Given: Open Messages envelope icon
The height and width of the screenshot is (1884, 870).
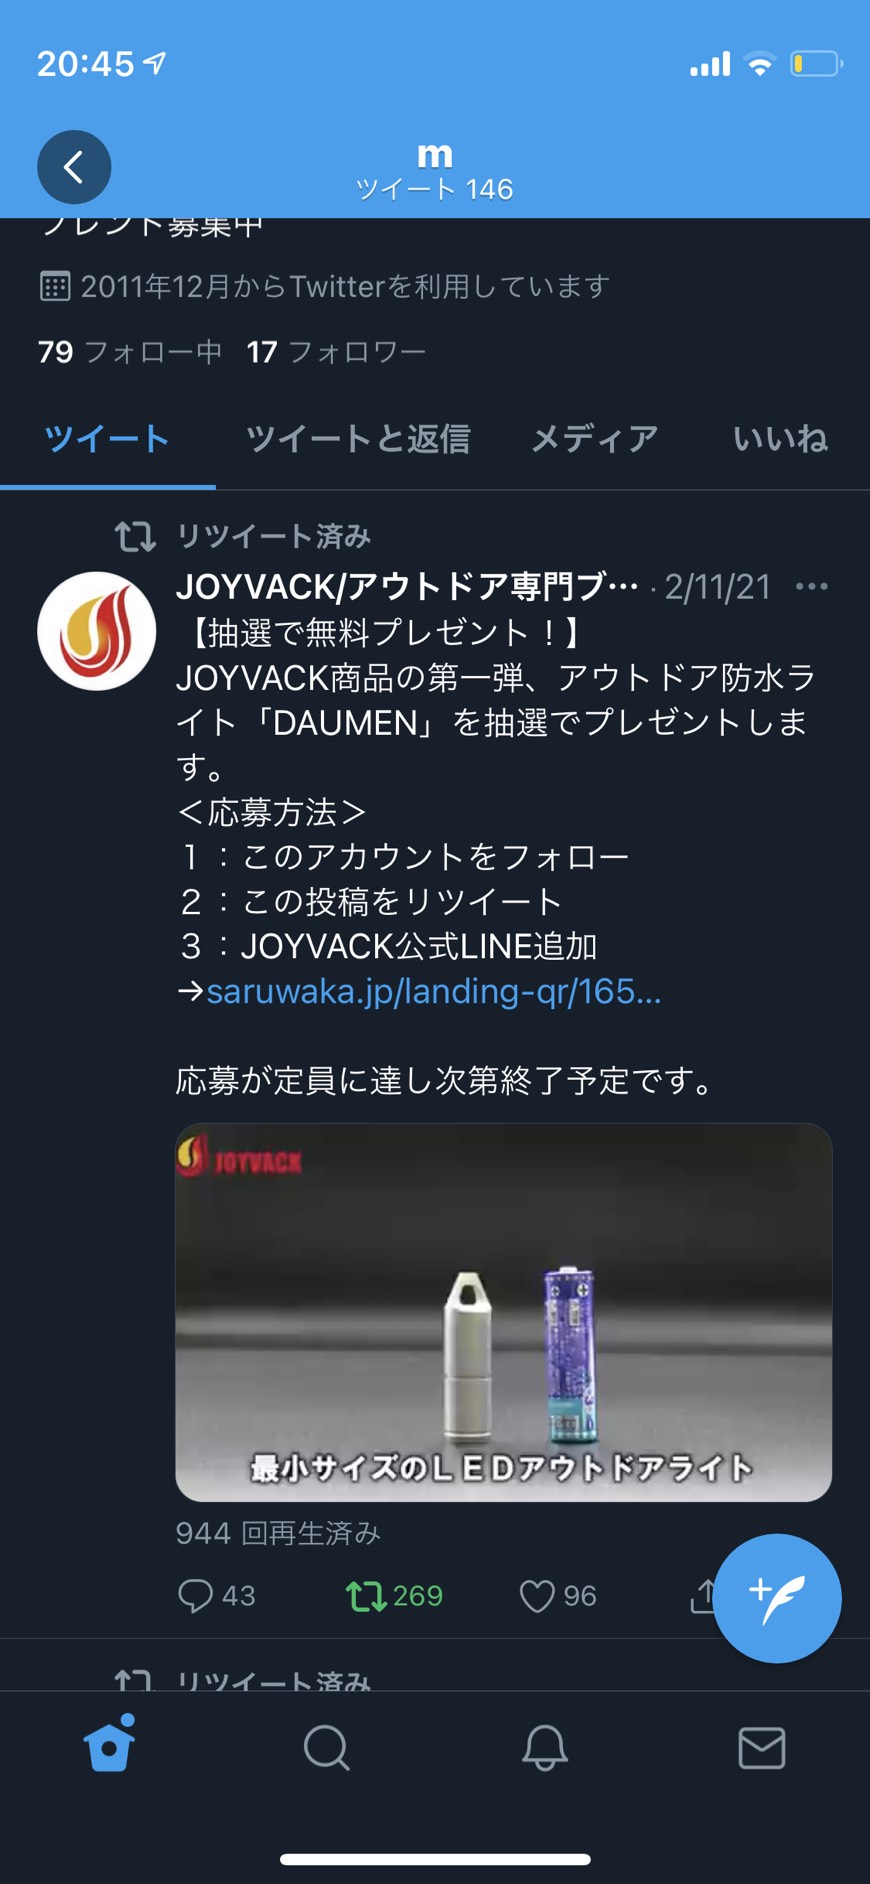Looking at the screenshot, I should [762, 1748].
